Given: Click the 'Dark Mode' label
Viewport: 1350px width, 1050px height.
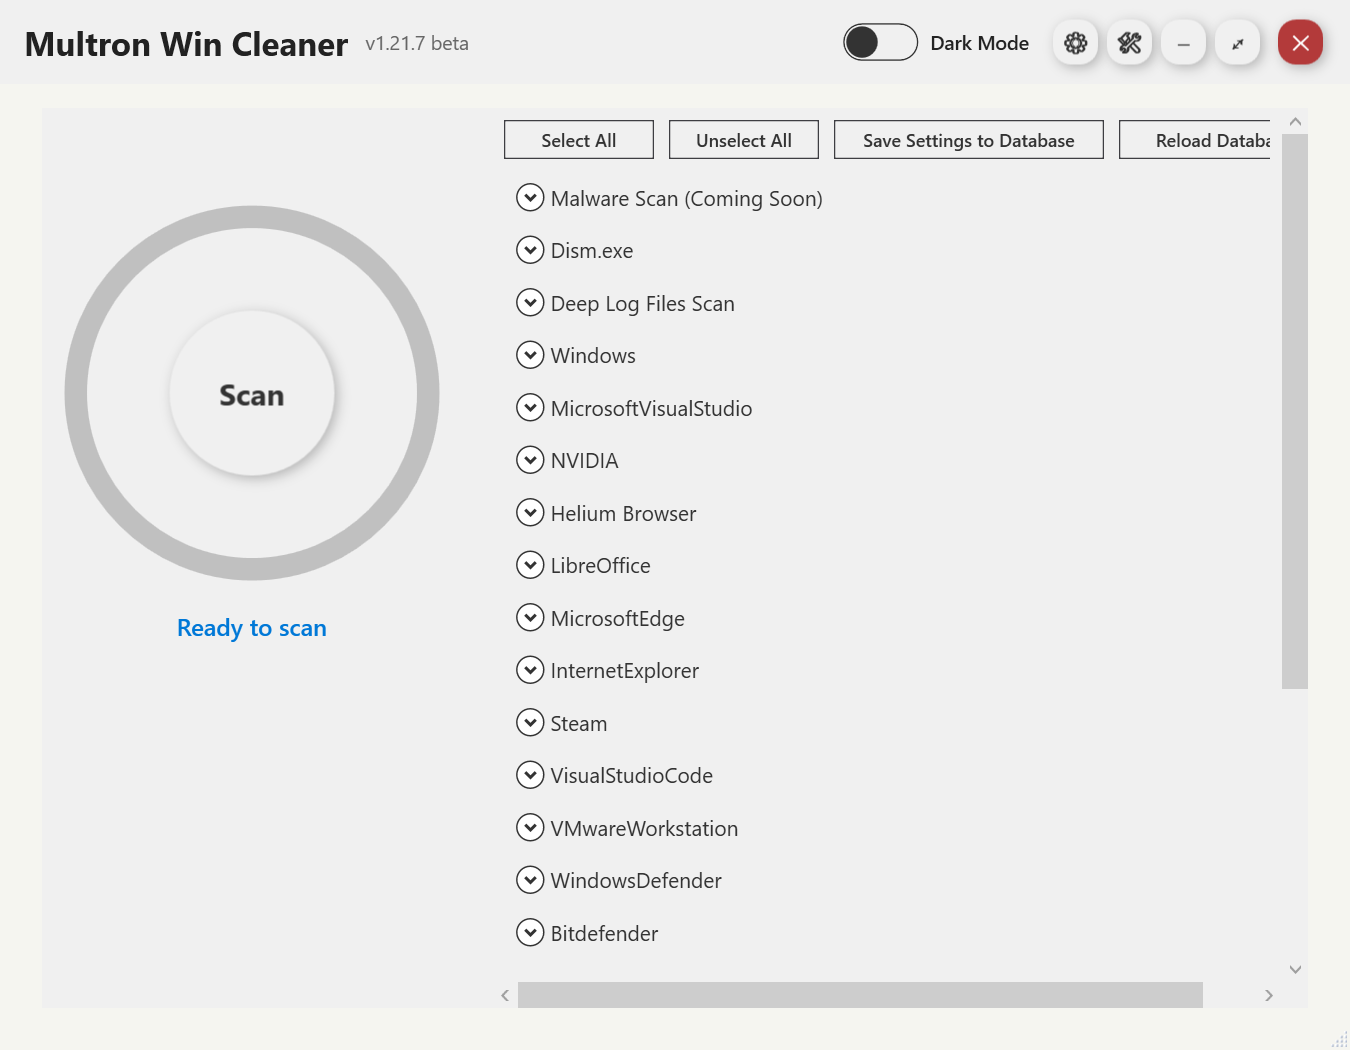Looking at the screenshot, I should point(980,43).
